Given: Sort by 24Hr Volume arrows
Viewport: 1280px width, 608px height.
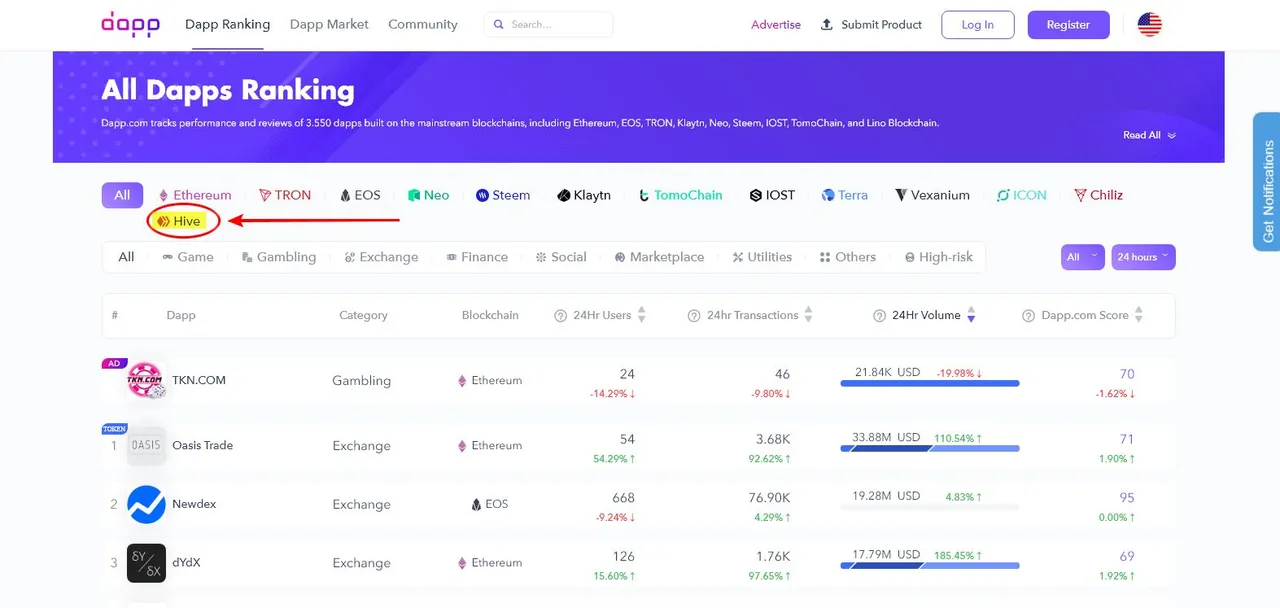Looking at the screenshot, I should (971, 315).
